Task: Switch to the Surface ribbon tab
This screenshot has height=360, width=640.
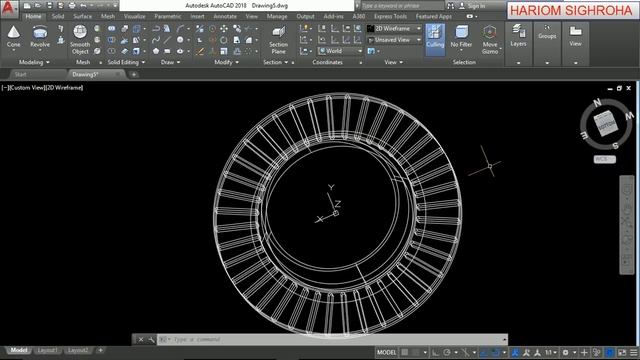Action: (82, 16)
